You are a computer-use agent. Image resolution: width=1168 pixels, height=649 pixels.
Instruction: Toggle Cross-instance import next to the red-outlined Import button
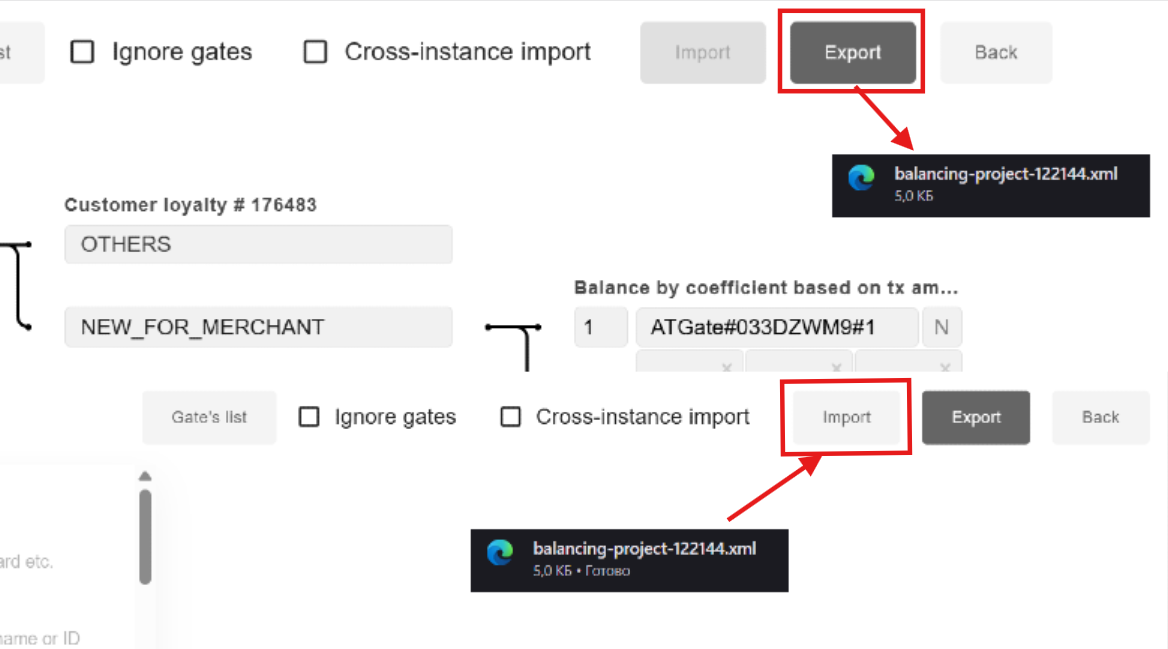pyautogui.click(x=511, y=417)
